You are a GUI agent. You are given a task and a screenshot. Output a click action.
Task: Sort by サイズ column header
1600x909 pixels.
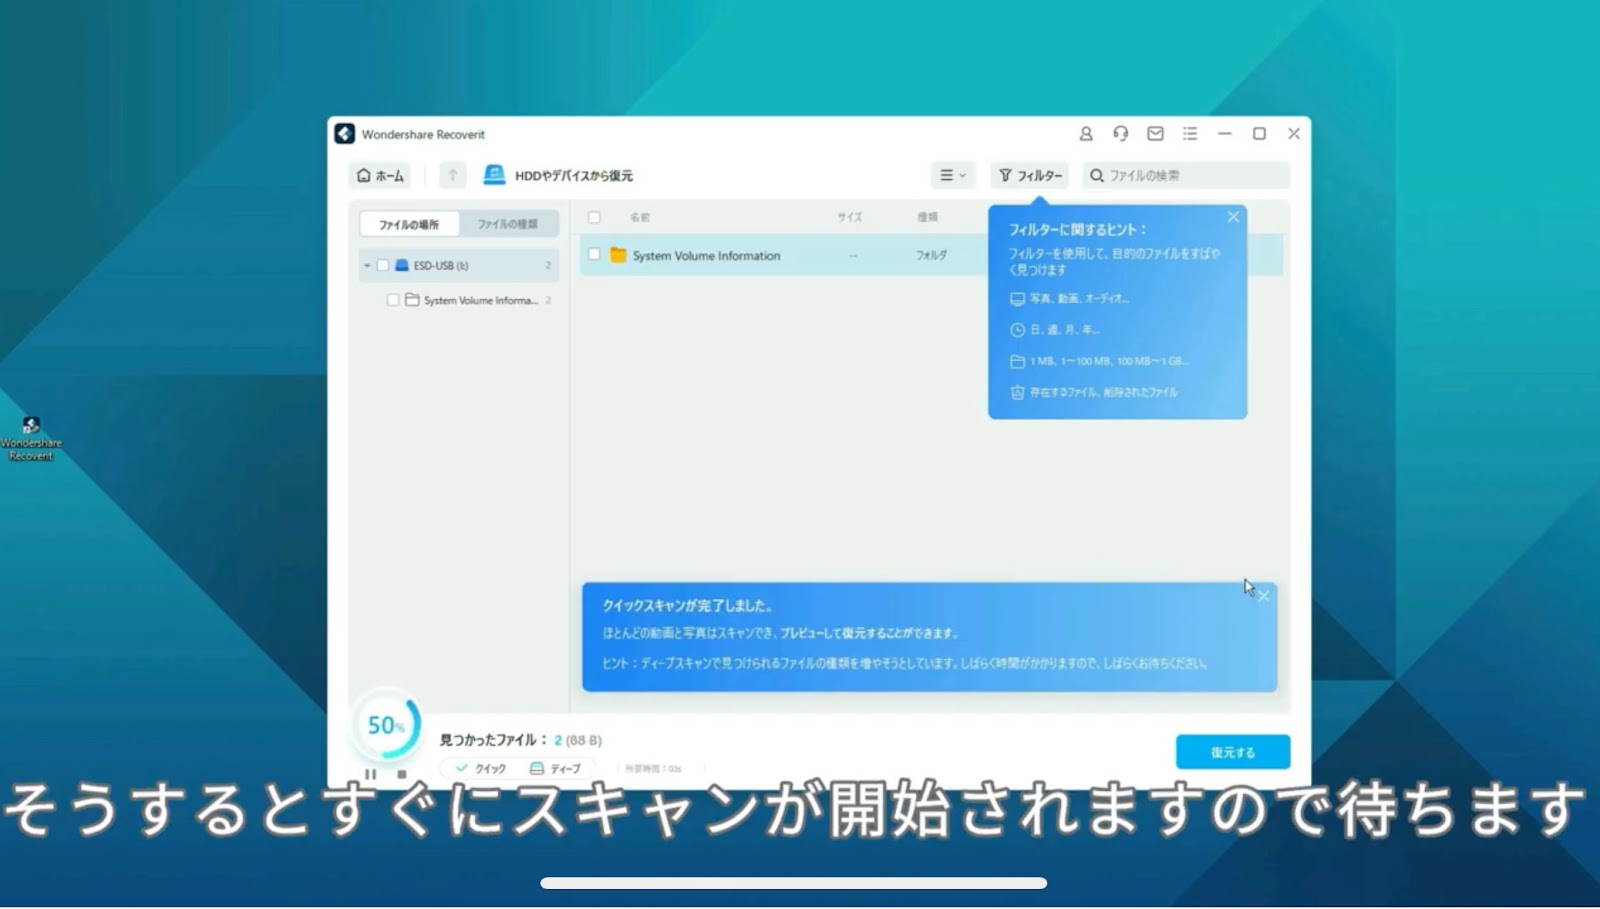[x=850, y=217]
